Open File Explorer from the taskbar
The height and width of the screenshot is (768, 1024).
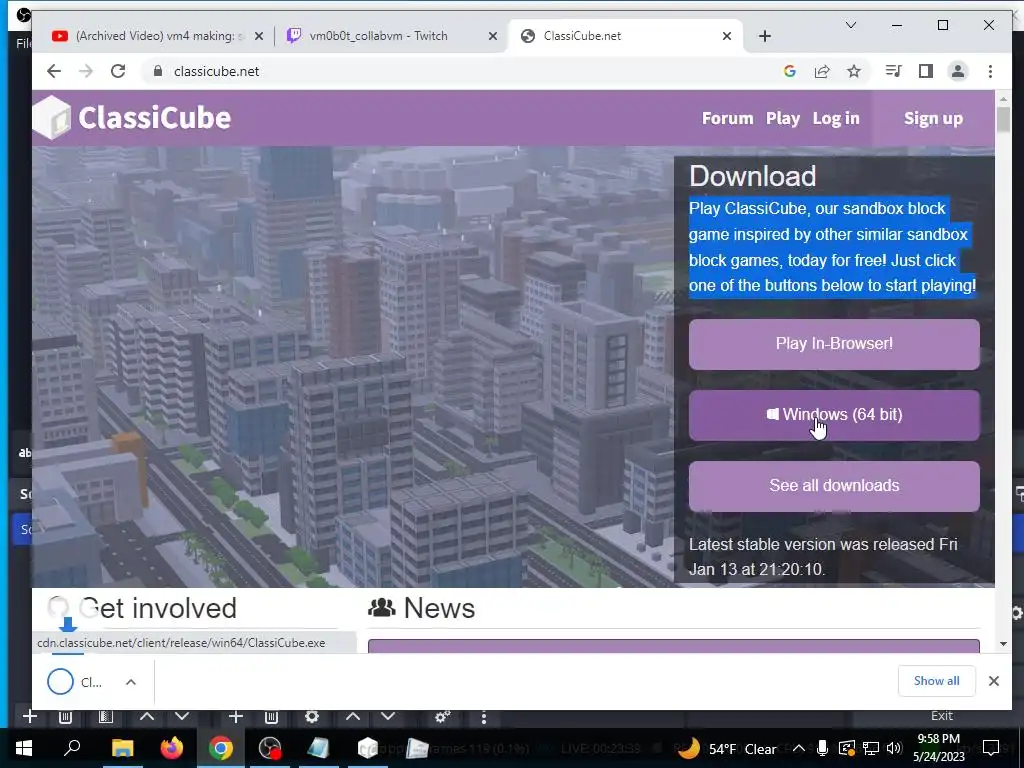122,748
